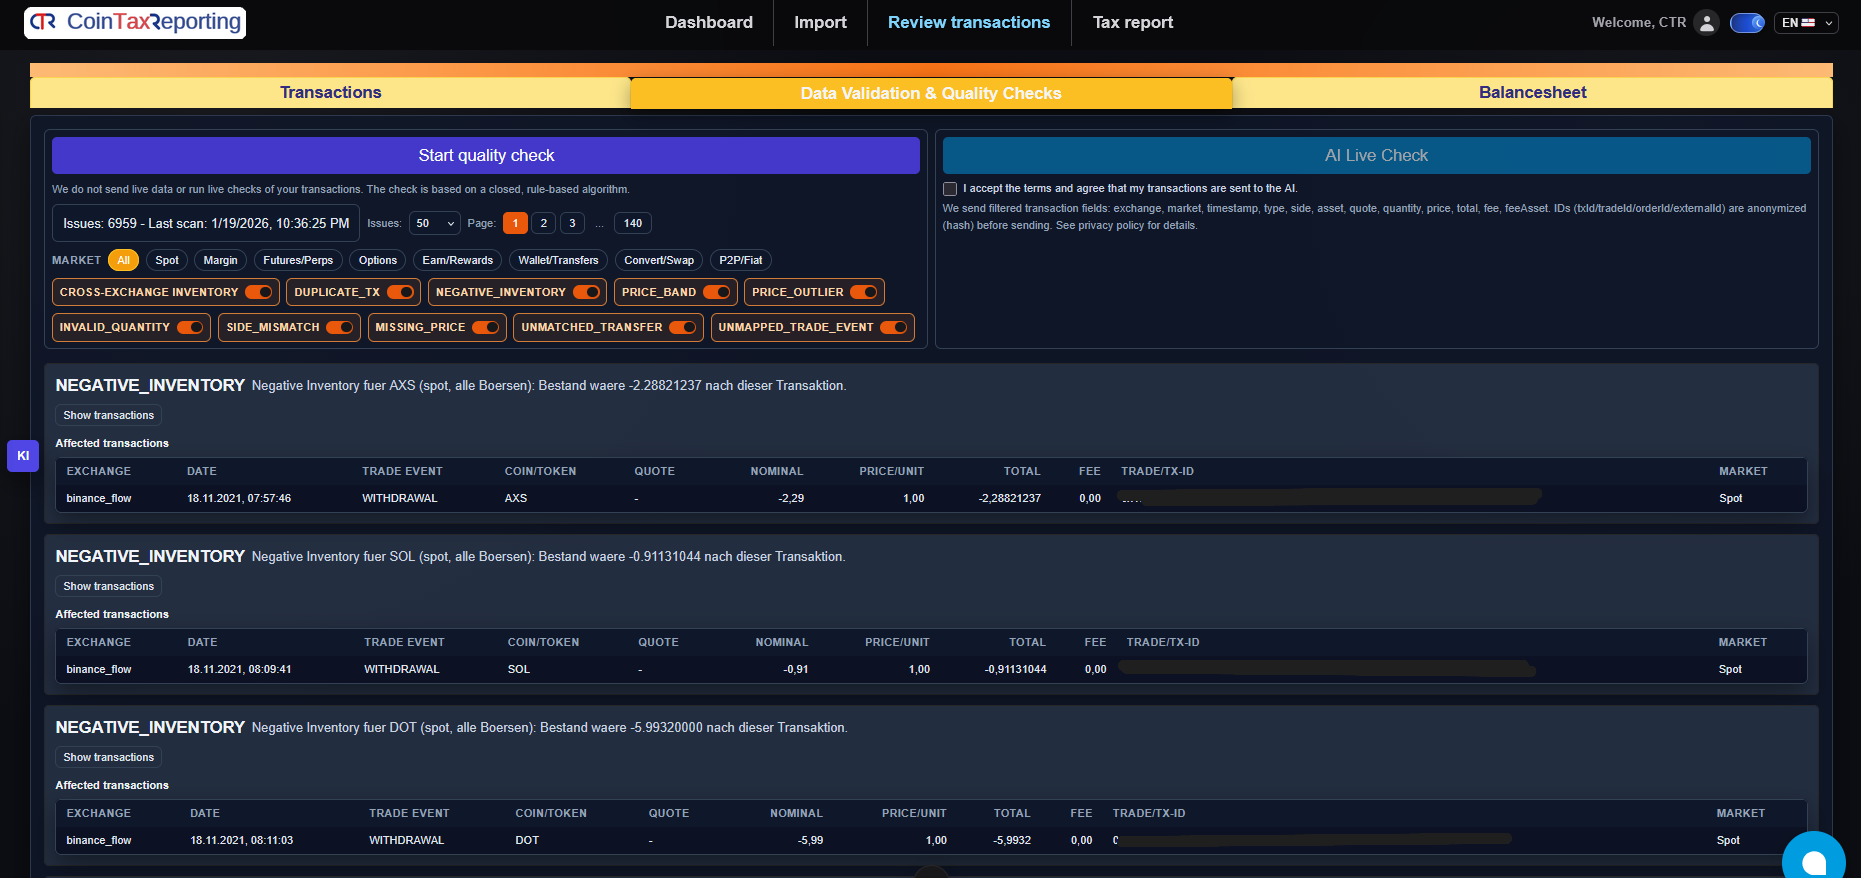Go to page 140 of issues
Viewport: 1861px width, 878px height.
(632, 224)
